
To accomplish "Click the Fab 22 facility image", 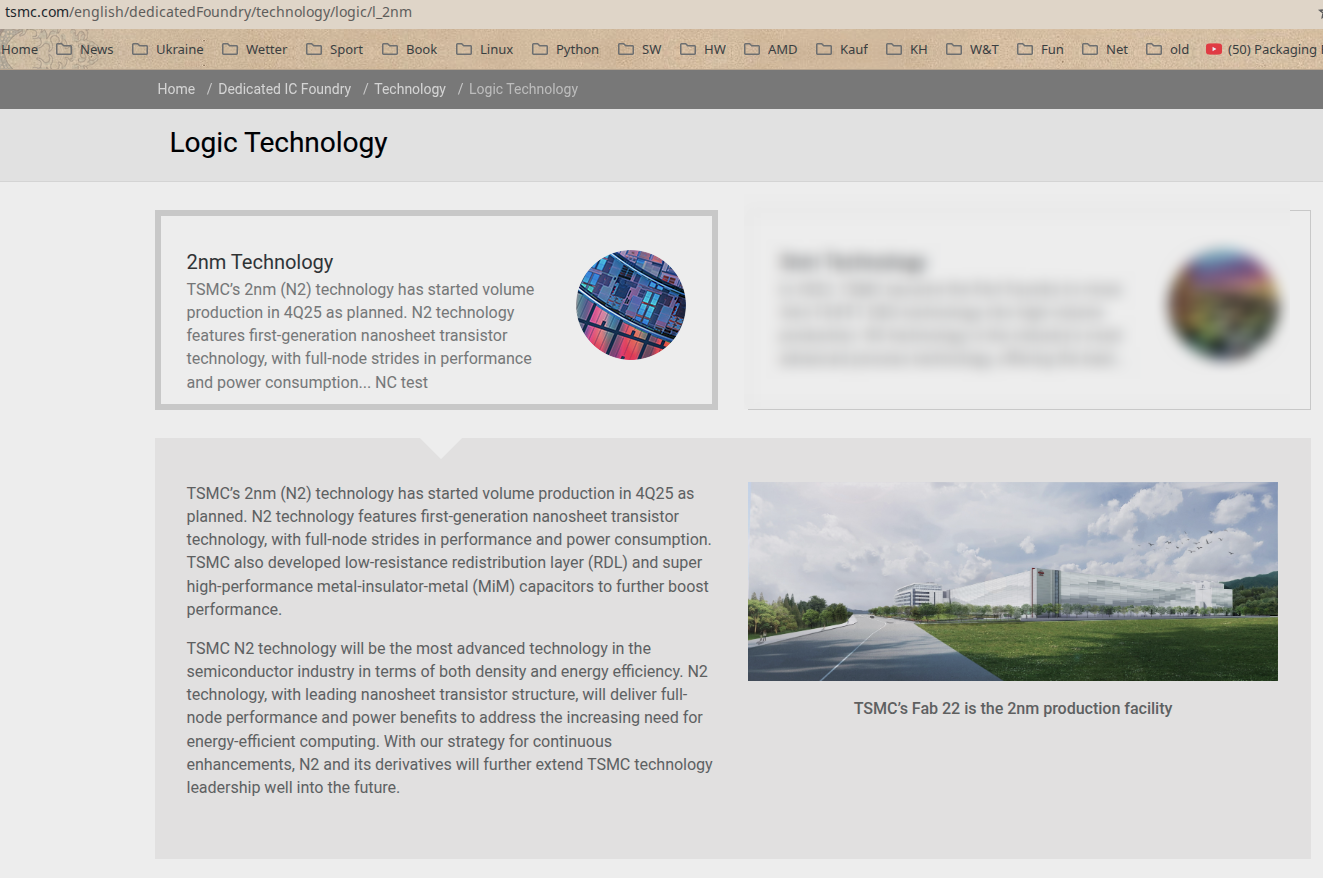I will tap(1013, 582).
